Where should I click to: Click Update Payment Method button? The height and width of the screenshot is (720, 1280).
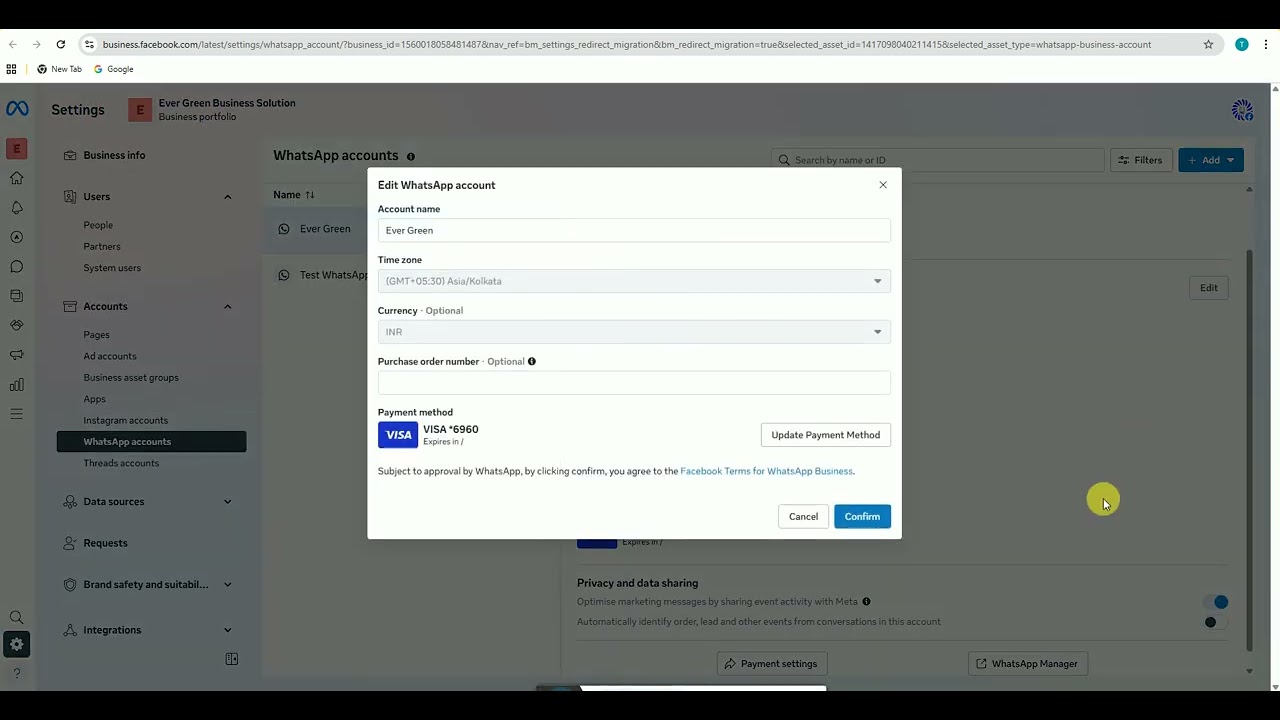(x=826, y=435)
